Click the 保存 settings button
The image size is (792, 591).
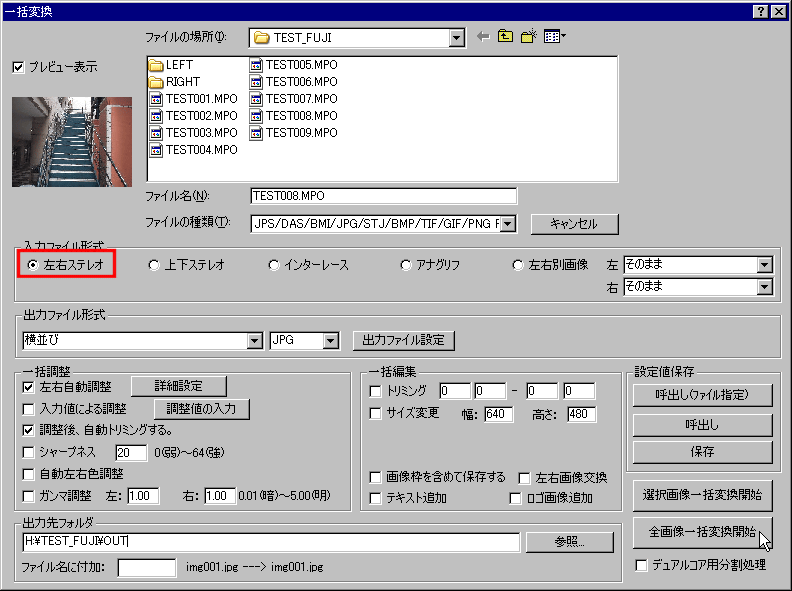tap(702, 452)
